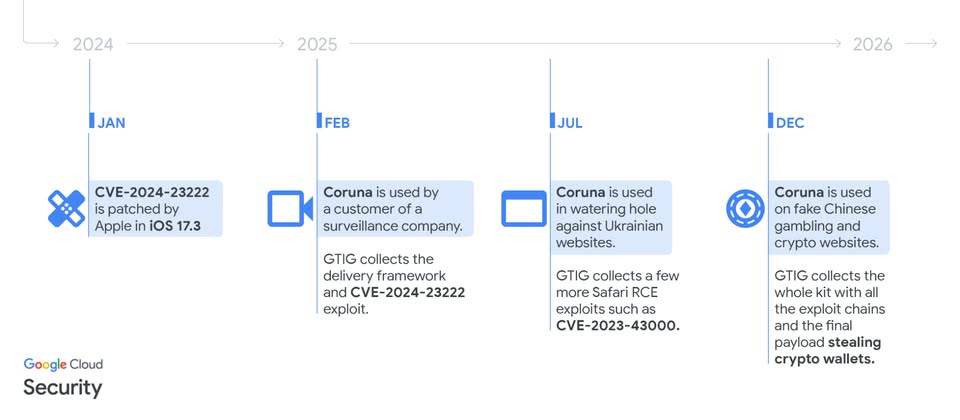The height and width of the screenshot is (420, 960).
Task: Click the iOS 17.3 patch highlight box
Action: coord(155,209)
